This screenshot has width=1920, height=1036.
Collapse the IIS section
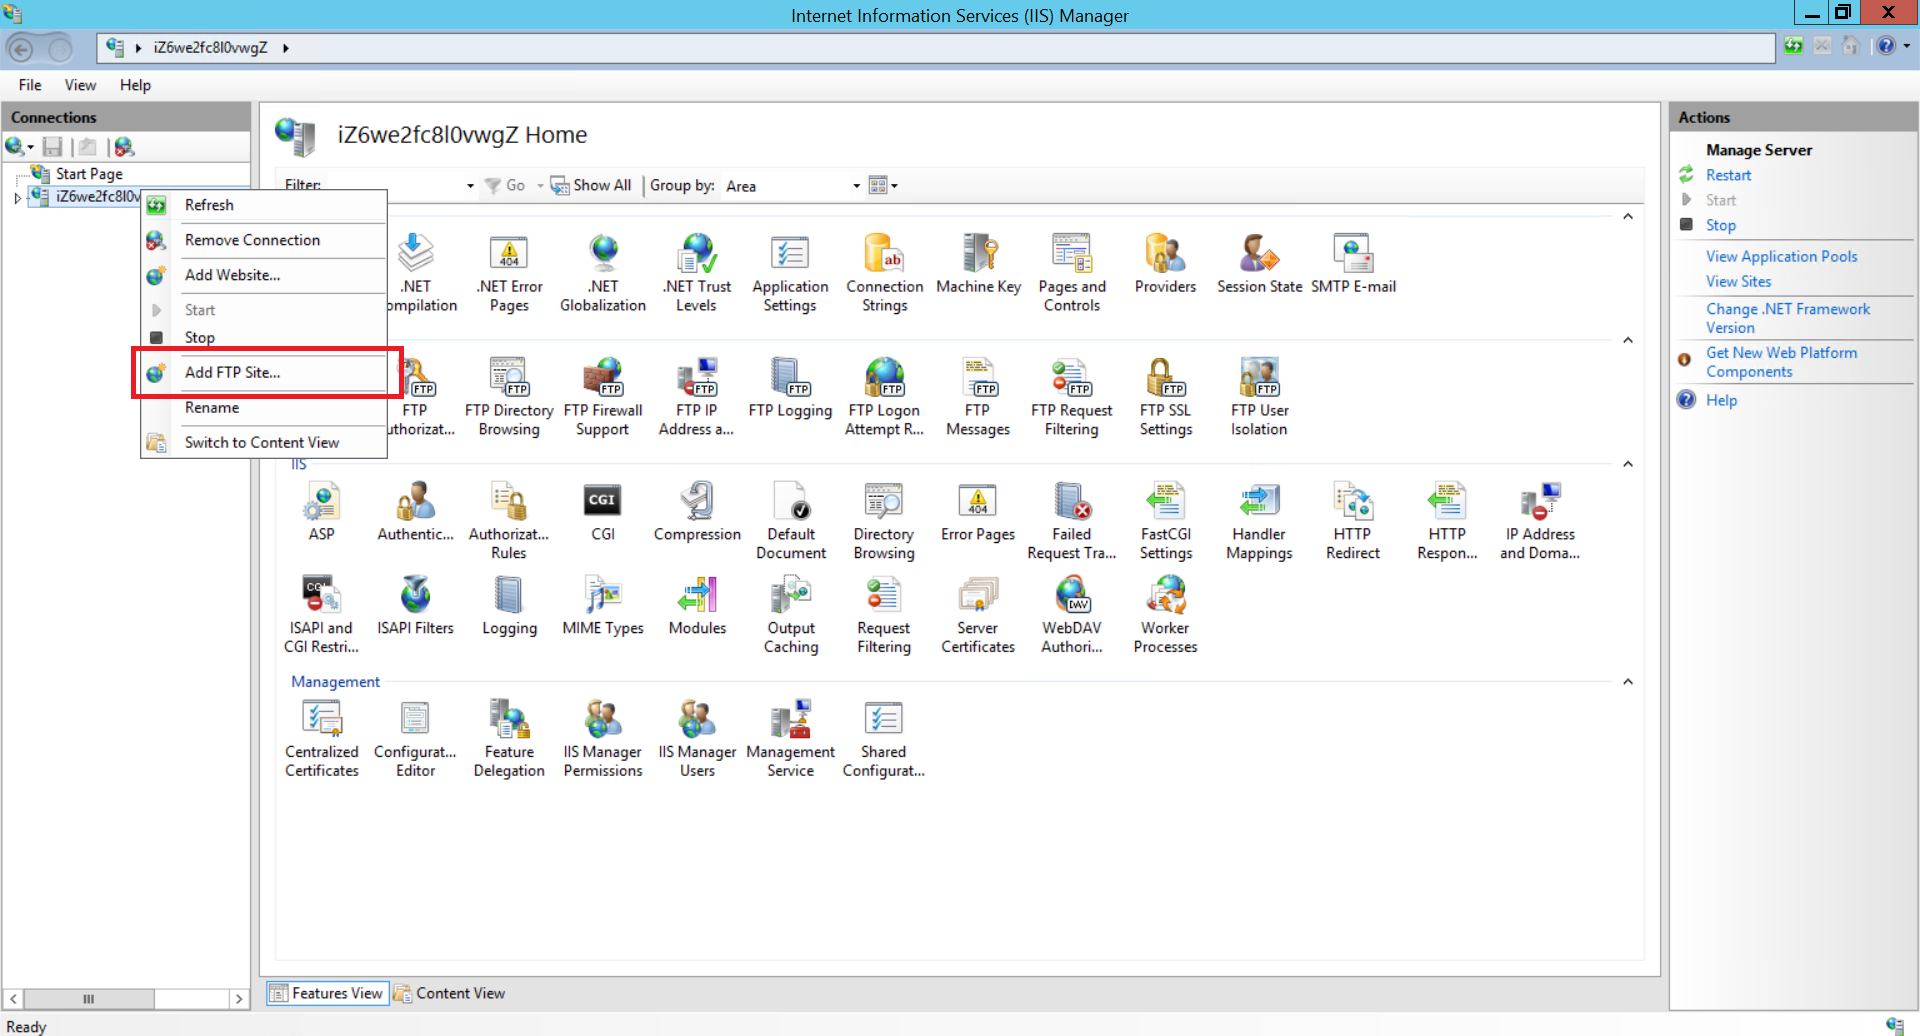(x=1628, y=464)
